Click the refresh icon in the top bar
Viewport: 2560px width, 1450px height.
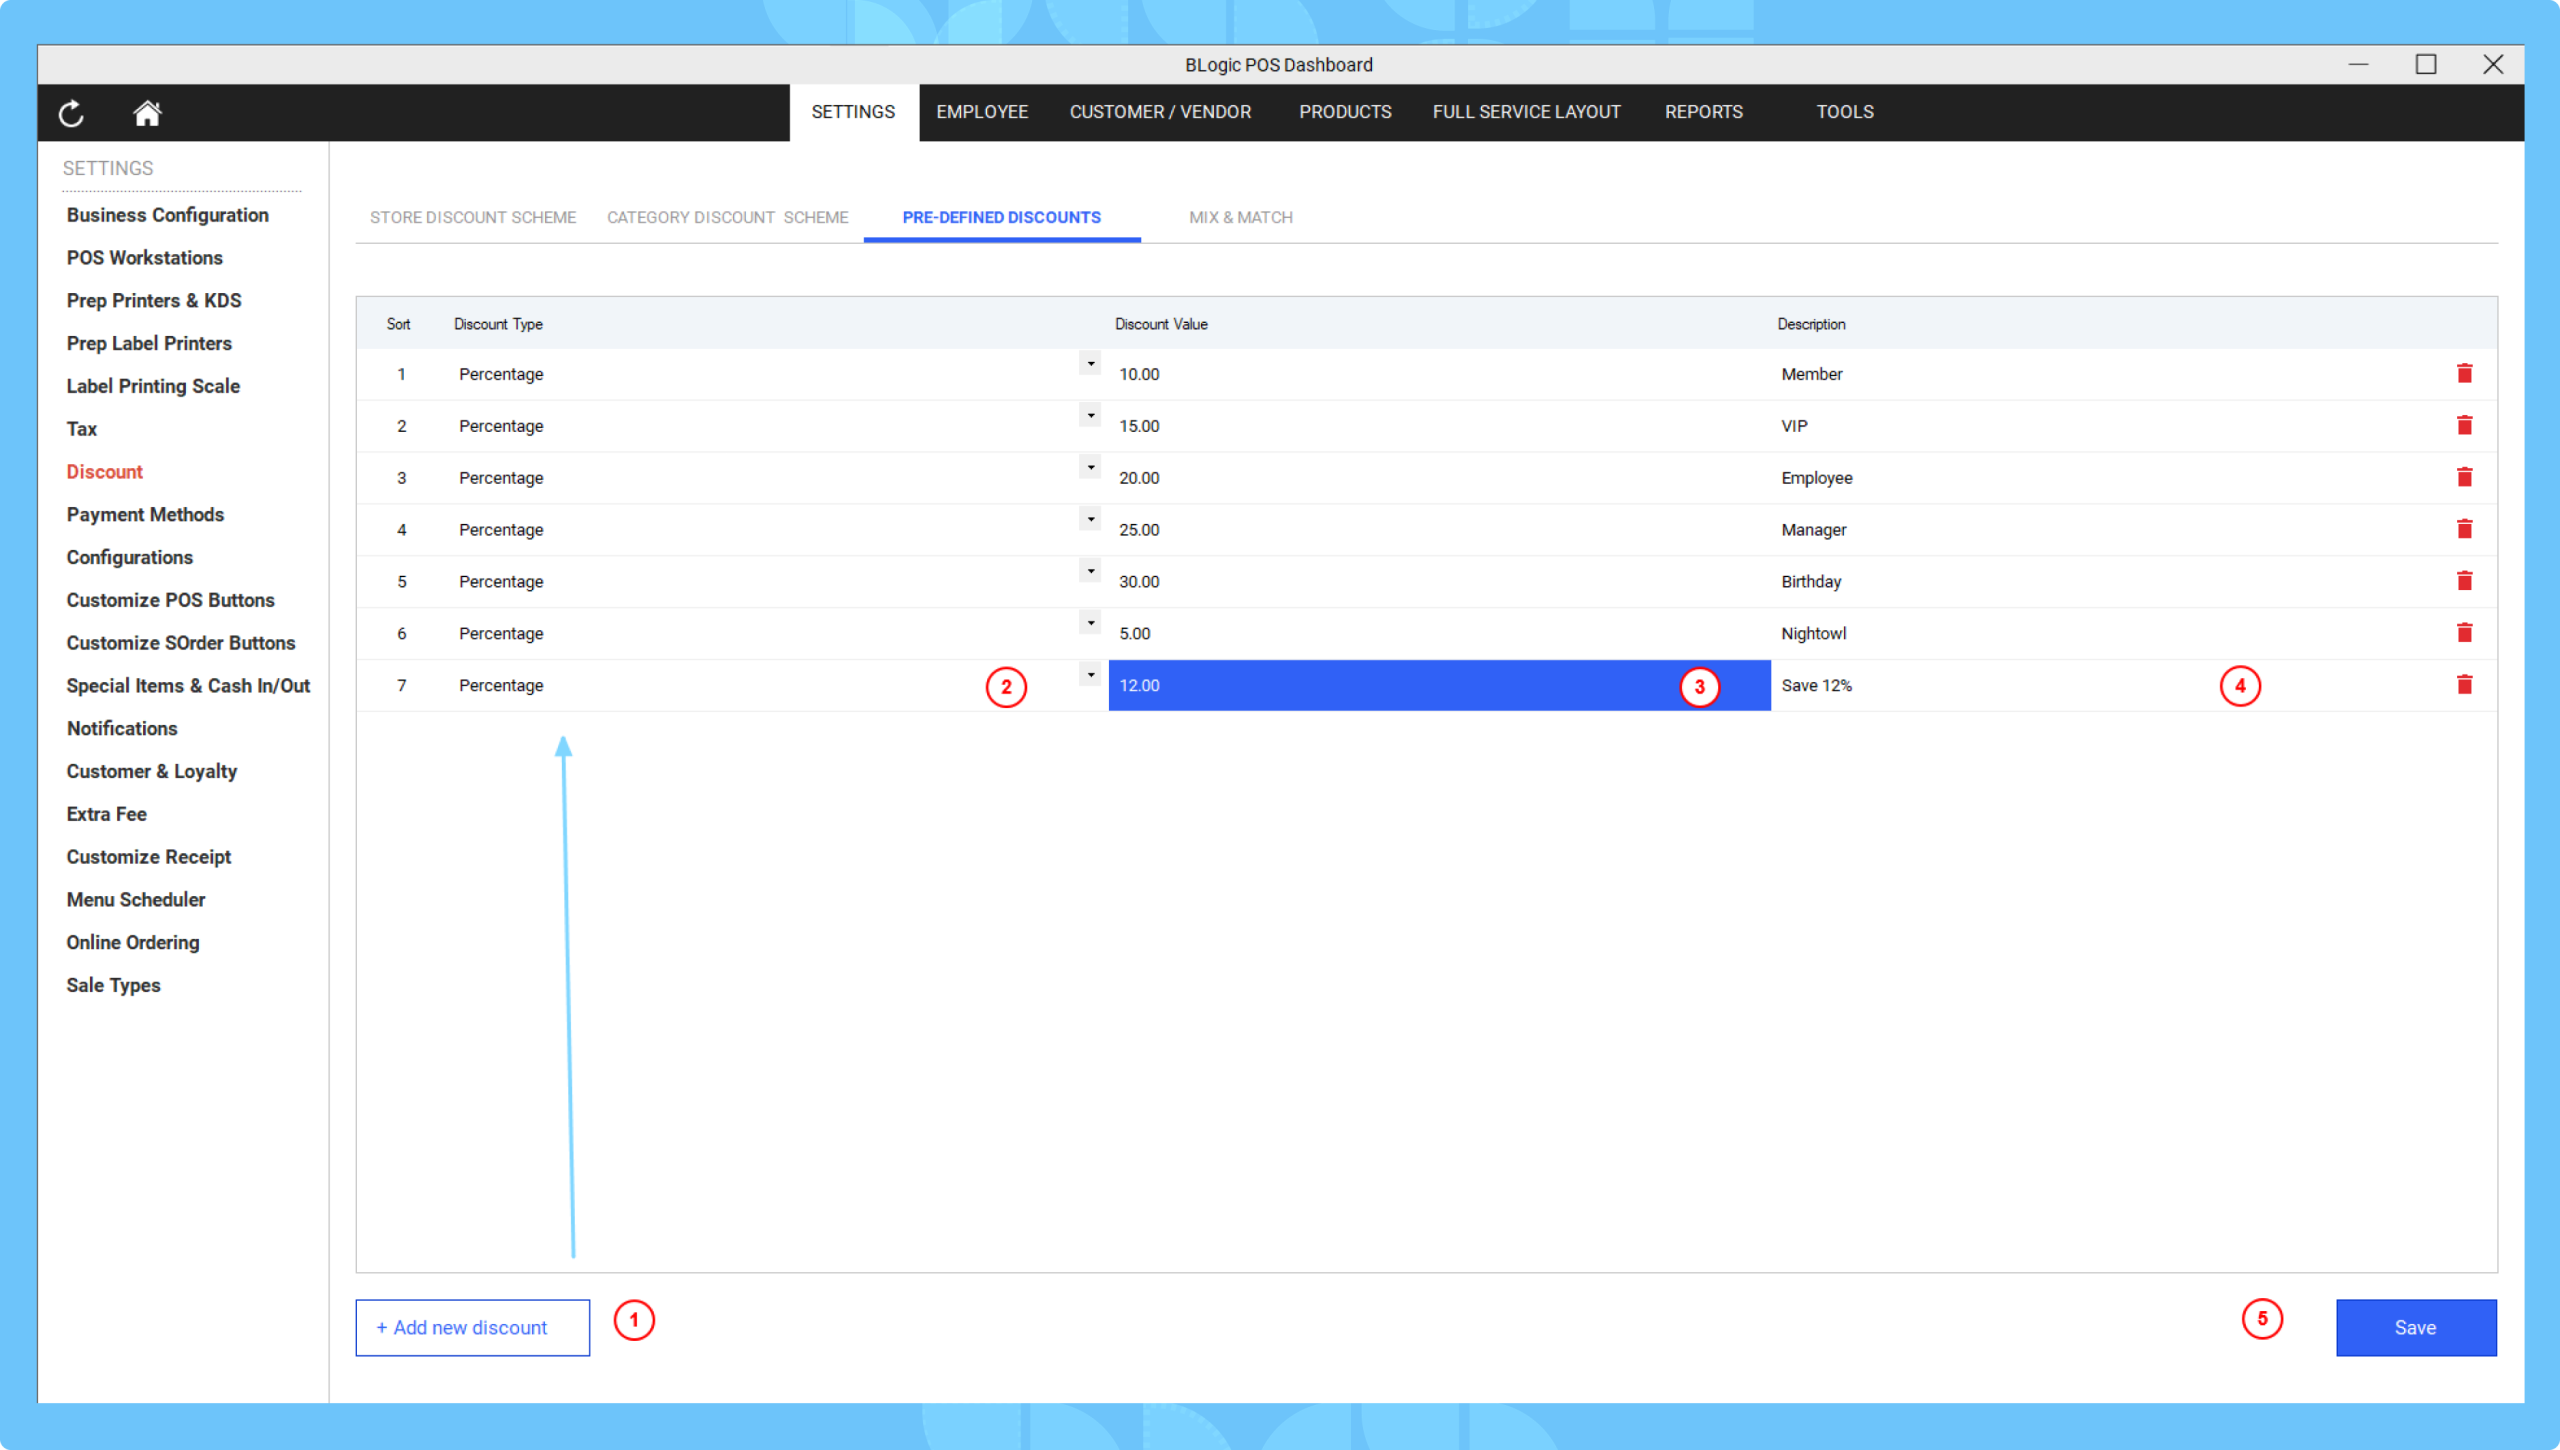pyautogui.click(x=71, y=113)
